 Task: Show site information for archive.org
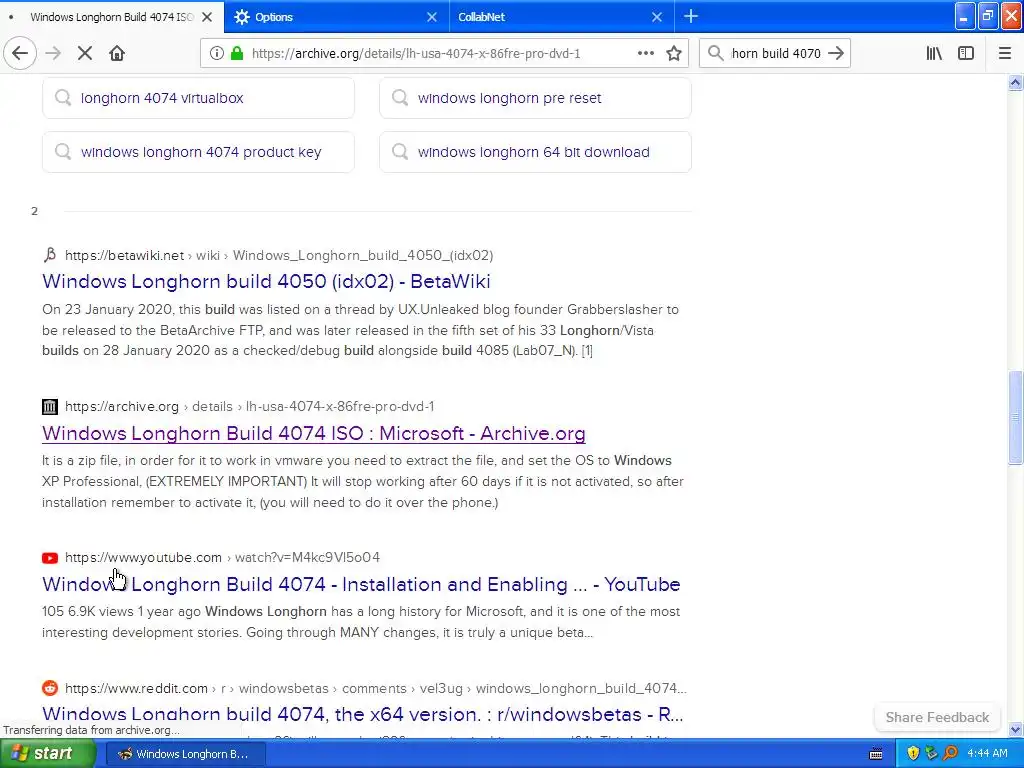point(217,53)
